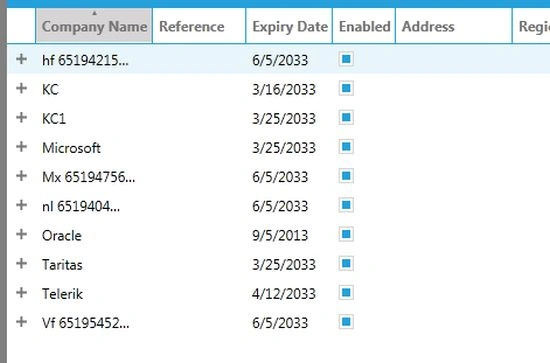
Task: Toggle Enabled checkbox for Taritas
Action: [346, 263]
